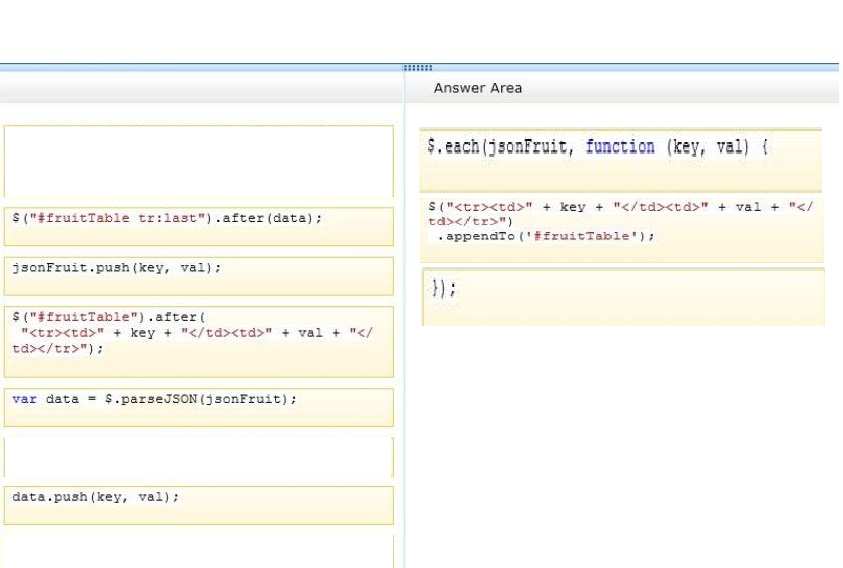Click the bottom partial slot in source list
The image size is (843, 568).
pyautogui.click(x=198, y=551)
